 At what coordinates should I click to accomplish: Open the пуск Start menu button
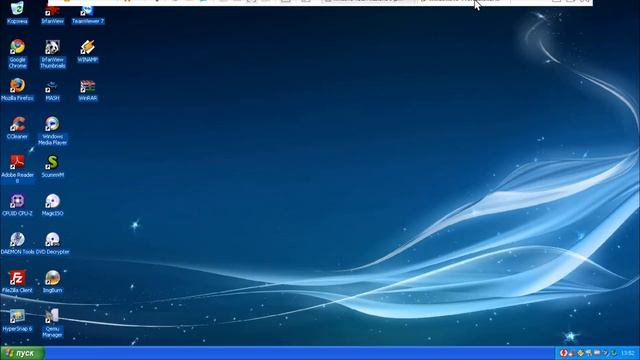[x=22, y=353]
